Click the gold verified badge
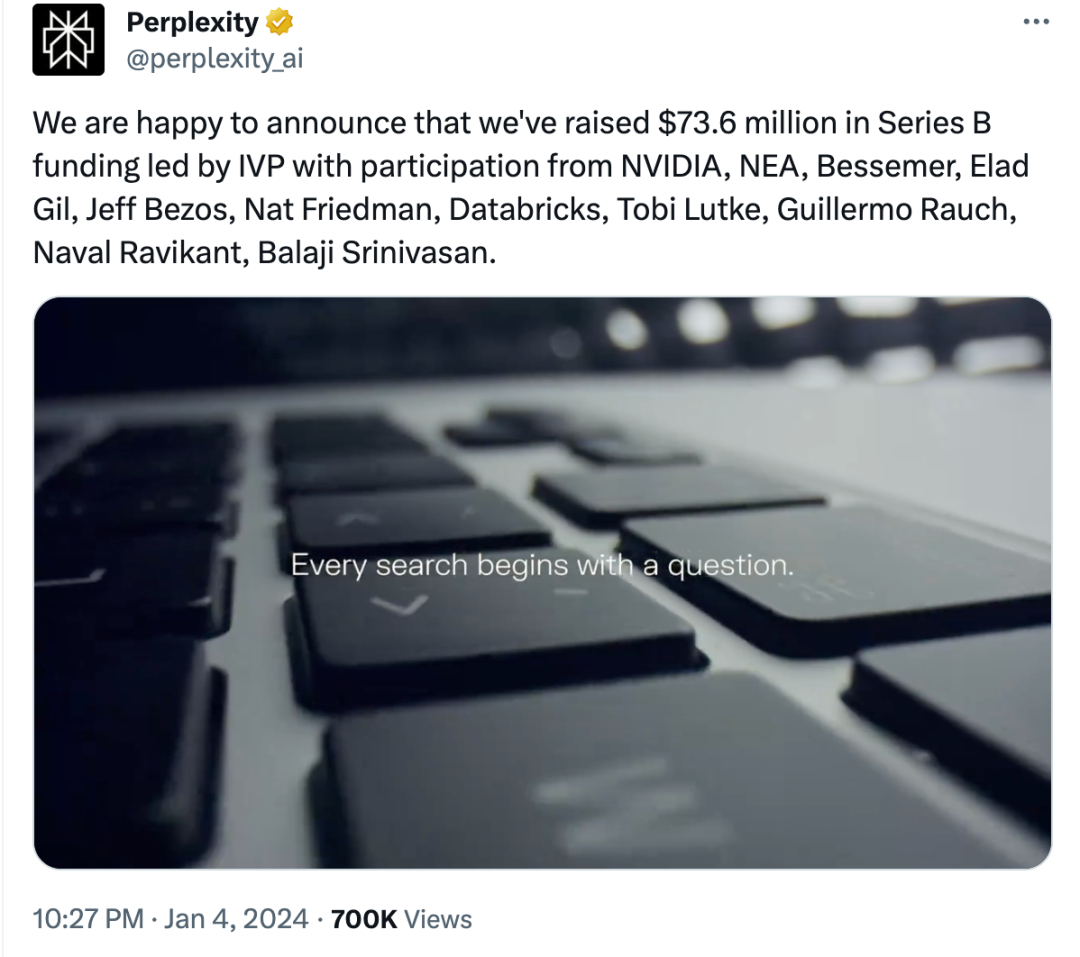 [280, 22]
